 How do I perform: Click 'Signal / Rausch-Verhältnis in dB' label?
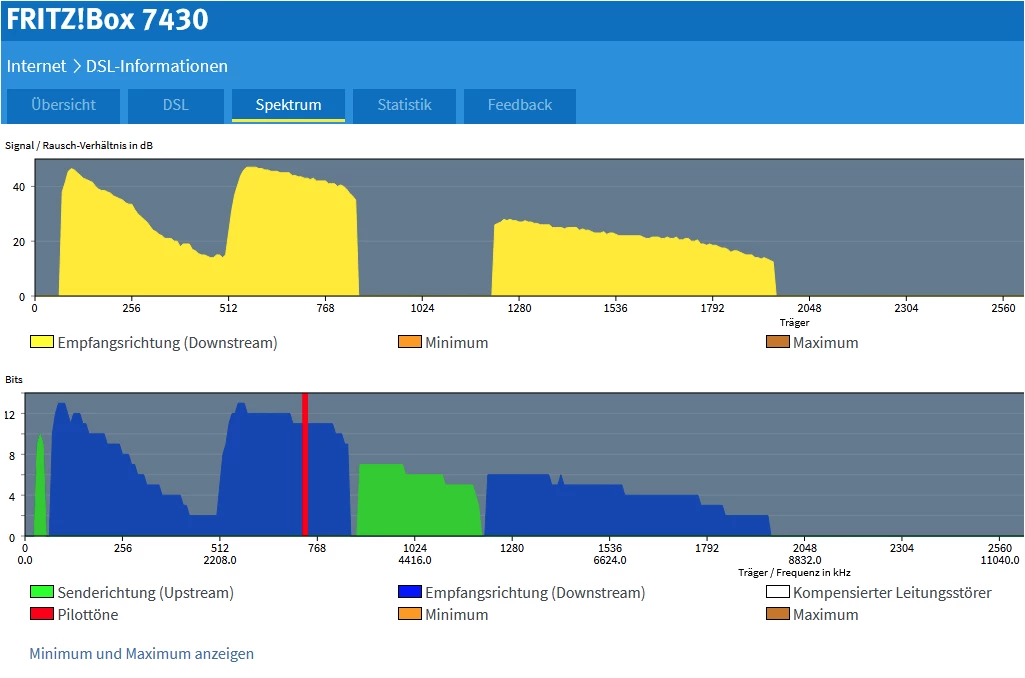pos(79,145)
